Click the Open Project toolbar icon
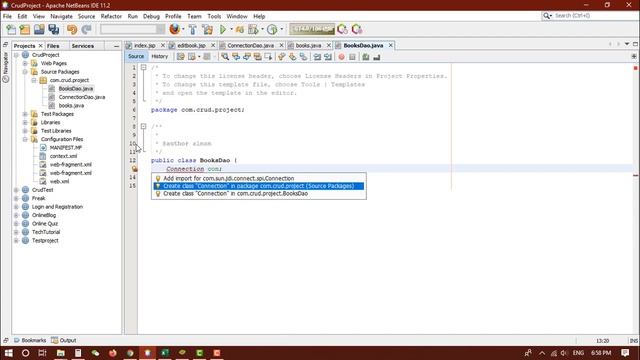This screenshot has width=640, height=360. (39, 29)
